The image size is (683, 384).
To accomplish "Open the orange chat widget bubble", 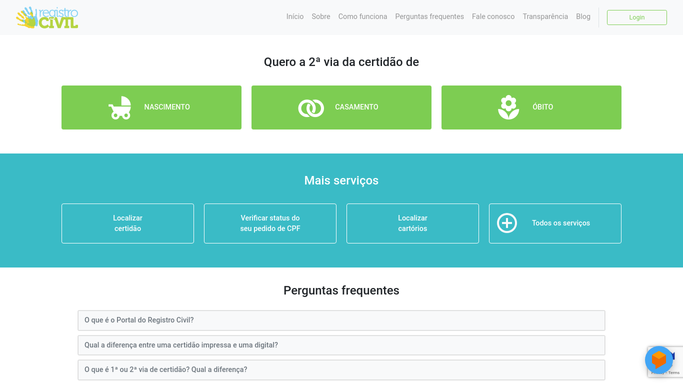I will (659, 360).
